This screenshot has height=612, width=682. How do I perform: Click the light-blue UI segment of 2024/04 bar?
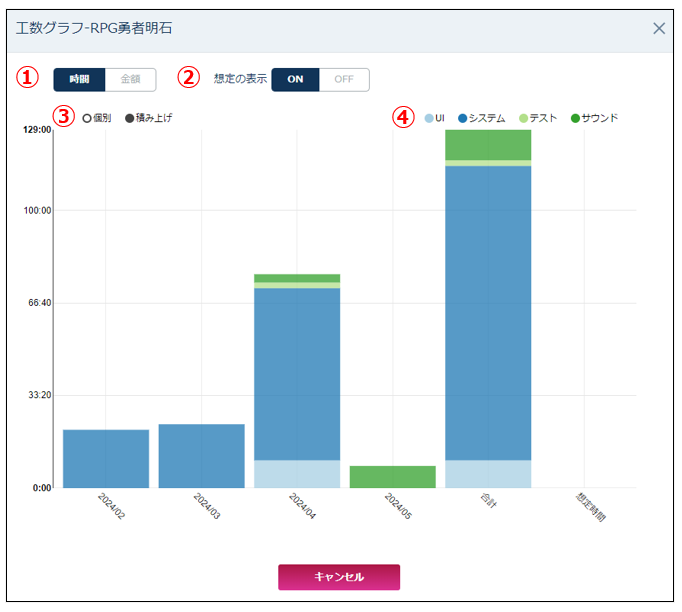tap(297, 474)
